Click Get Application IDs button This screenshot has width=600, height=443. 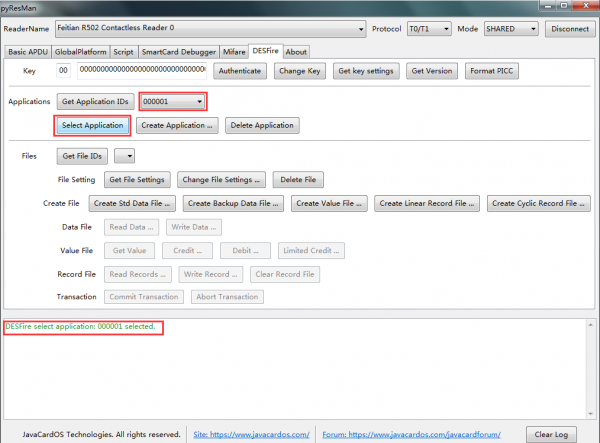point(95,102)
